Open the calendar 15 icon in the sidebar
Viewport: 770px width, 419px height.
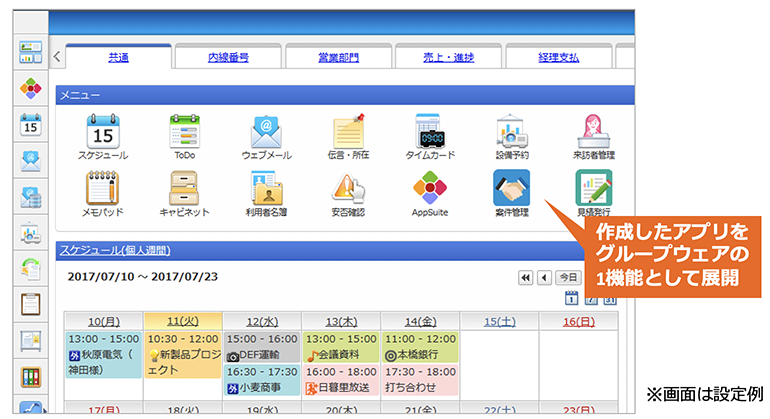(30, 125)
